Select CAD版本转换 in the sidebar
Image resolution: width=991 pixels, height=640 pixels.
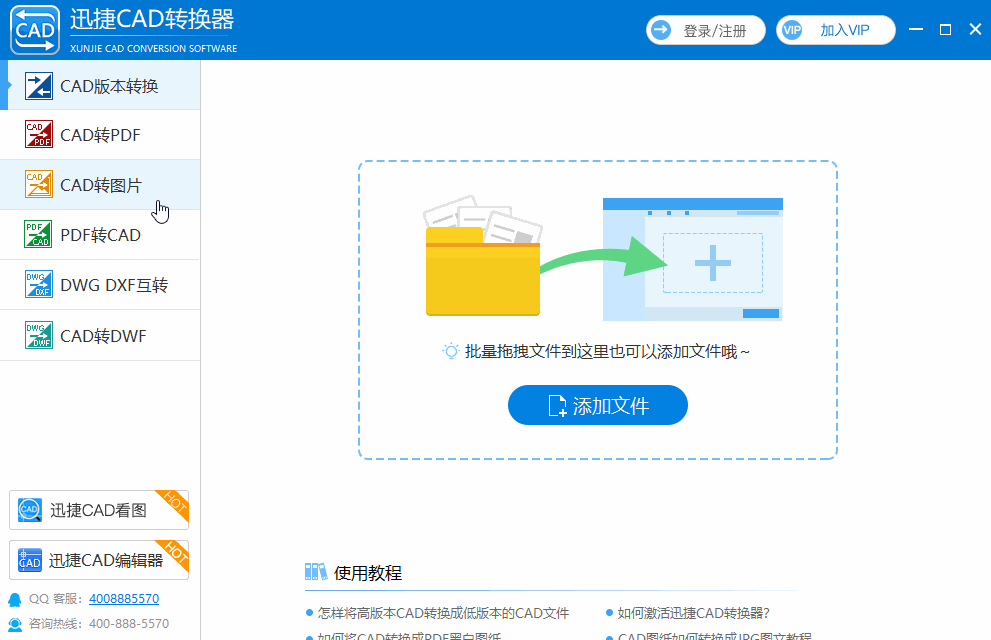point(100,85)
